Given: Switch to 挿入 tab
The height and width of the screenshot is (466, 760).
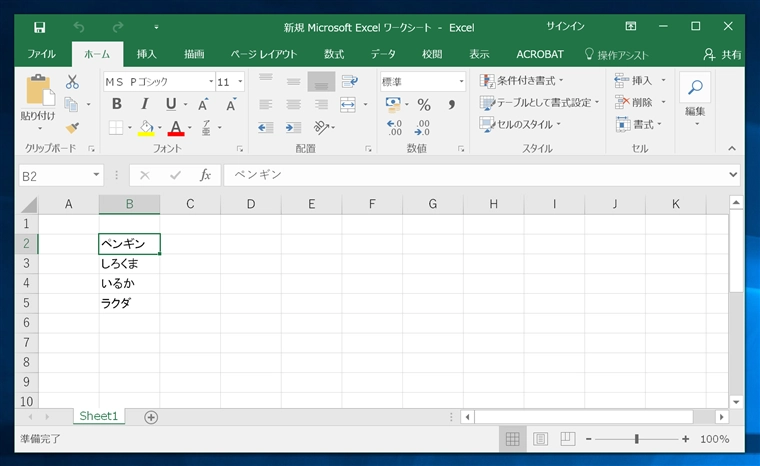Looking at the screenshot, I should pos(146,54).
